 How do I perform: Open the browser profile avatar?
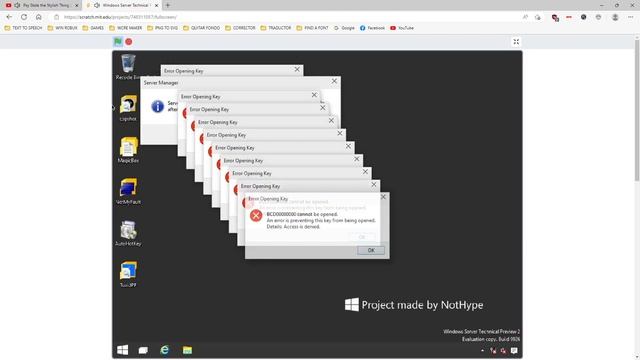pos(615,17)
